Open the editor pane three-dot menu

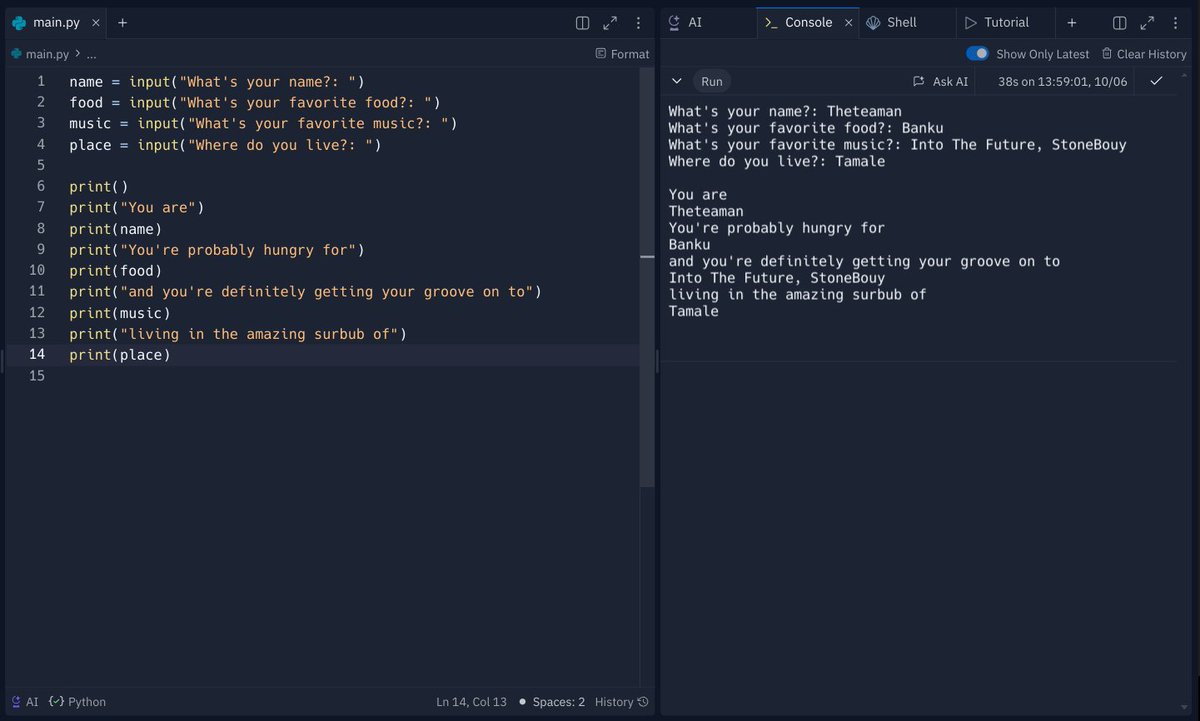click(638, 22)
